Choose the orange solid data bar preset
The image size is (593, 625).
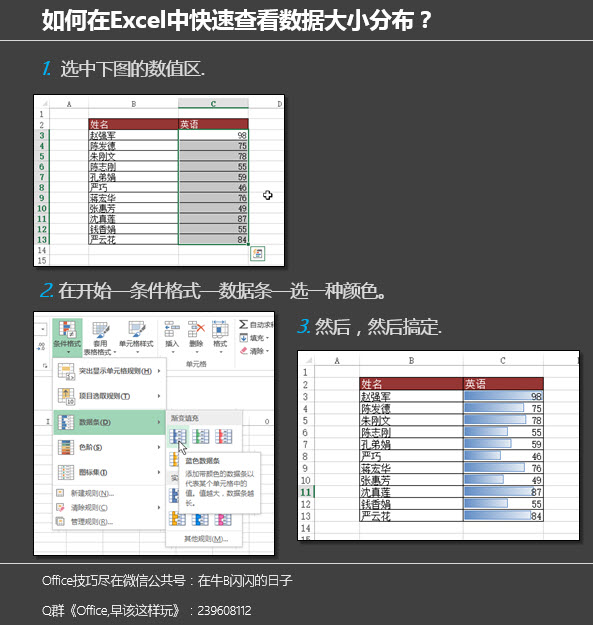tap(177, 519)
